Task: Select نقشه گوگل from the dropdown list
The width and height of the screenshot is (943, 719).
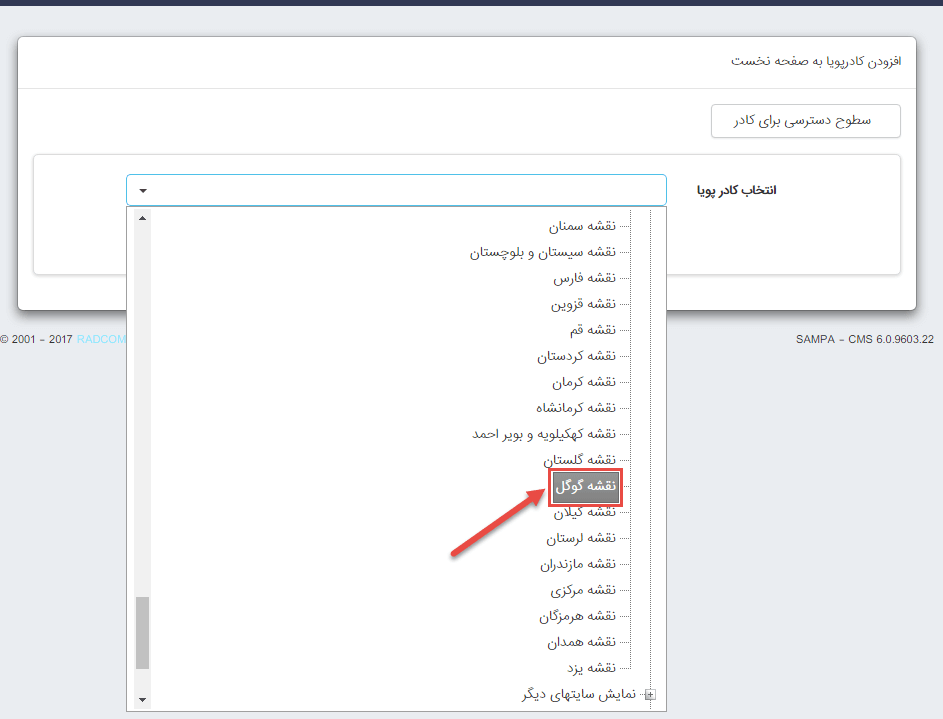Action: (585, 486)
